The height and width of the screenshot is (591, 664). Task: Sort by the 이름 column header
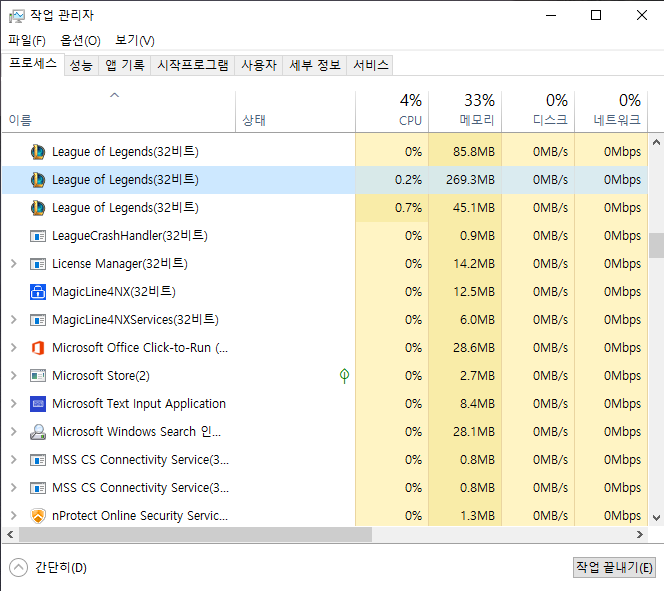(x=119, y=112)
